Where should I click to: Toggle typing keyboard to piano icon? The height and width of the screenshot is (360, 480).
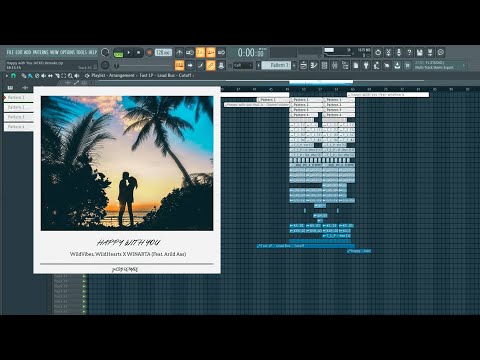(179, 65)
